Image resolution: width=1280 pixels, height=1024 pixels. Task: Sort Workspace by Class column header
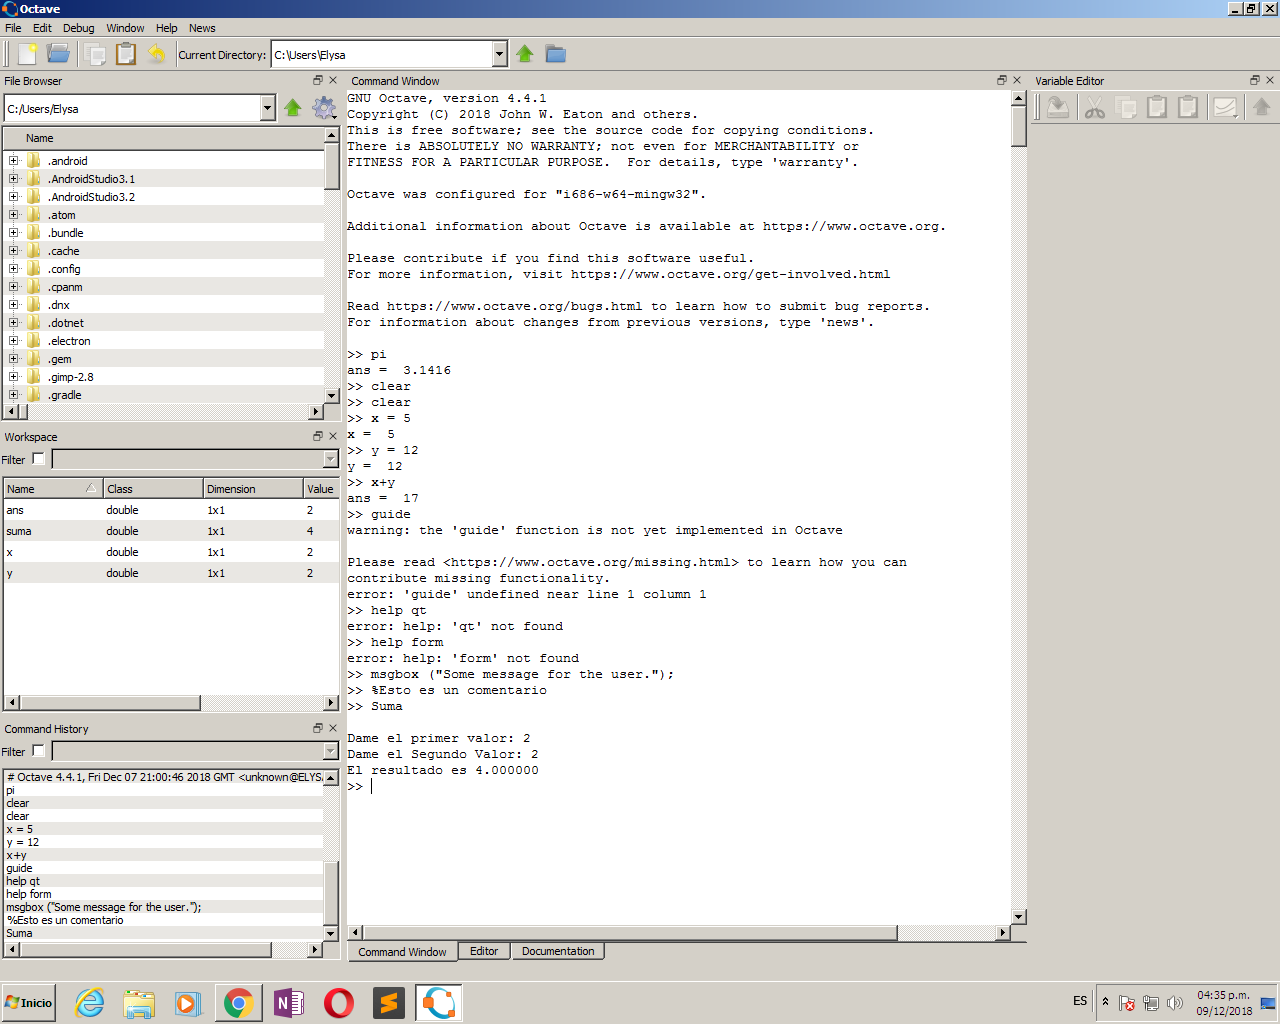pyautogui.click(x=153, y=489)
